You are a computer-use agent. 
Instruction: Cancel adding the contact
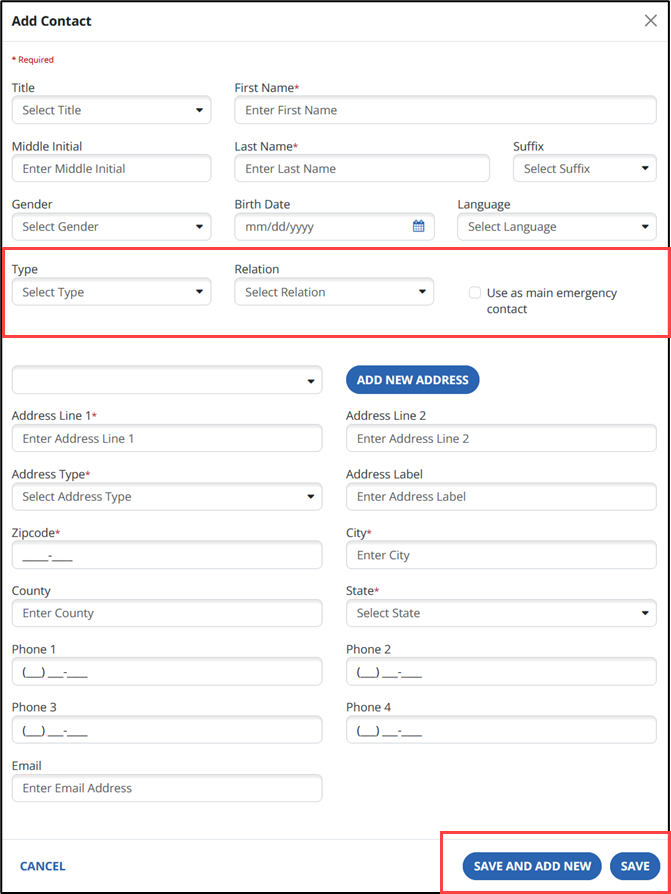43,866
